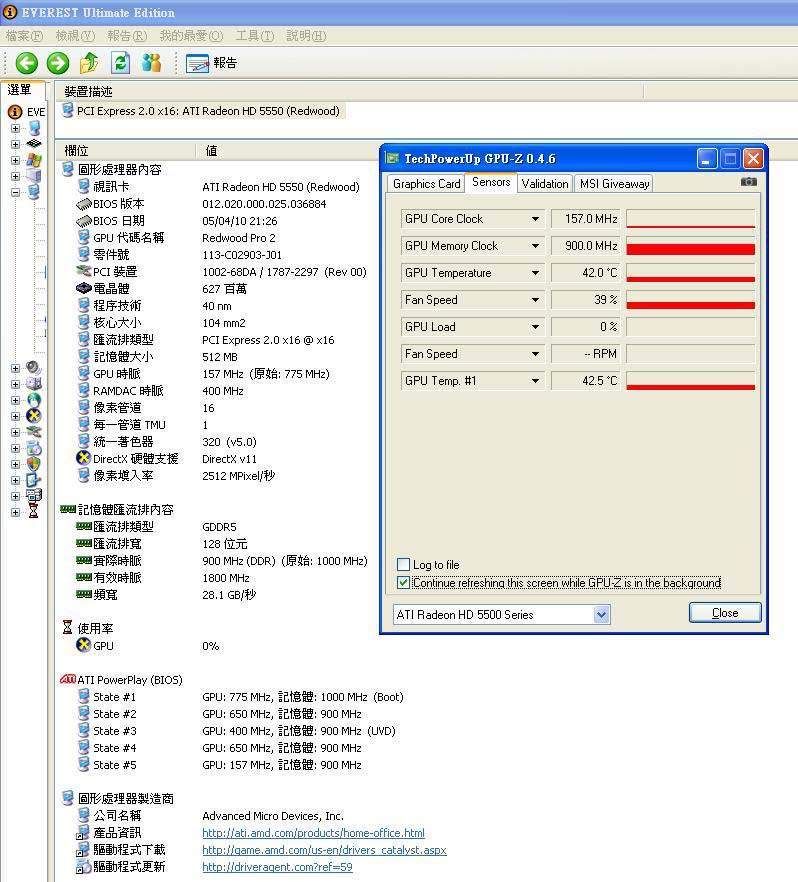The height and width of the screenshot is (882, 798).
Task: Open the driveragent.com link
Action: coord(277,867)
